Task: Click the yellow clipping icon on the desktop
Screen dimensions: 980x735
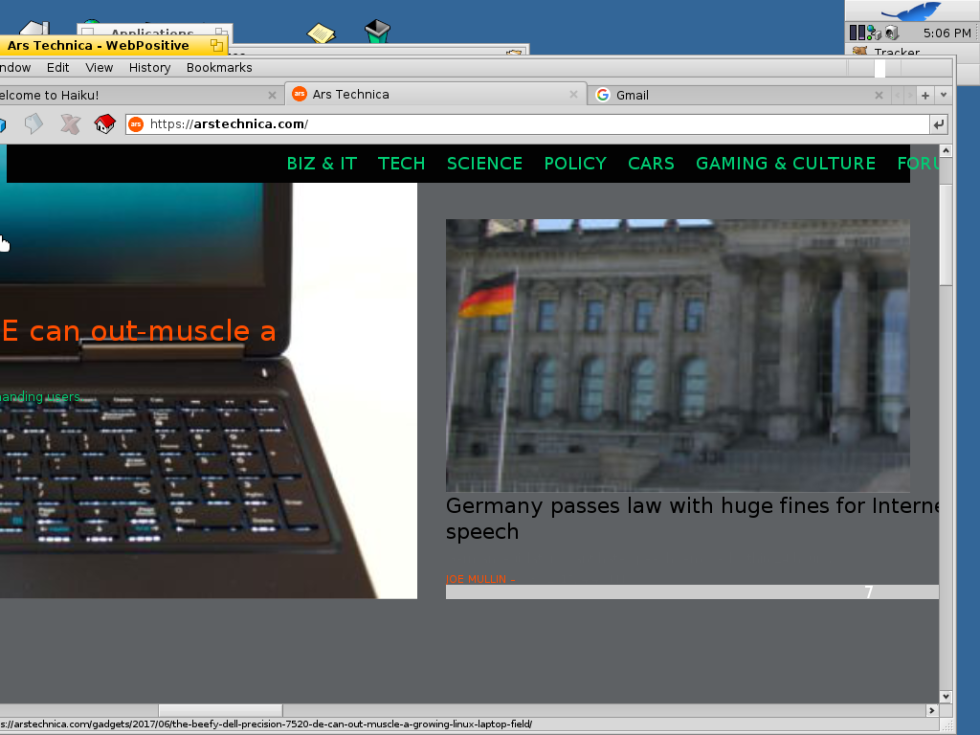Action: (320, 32)
